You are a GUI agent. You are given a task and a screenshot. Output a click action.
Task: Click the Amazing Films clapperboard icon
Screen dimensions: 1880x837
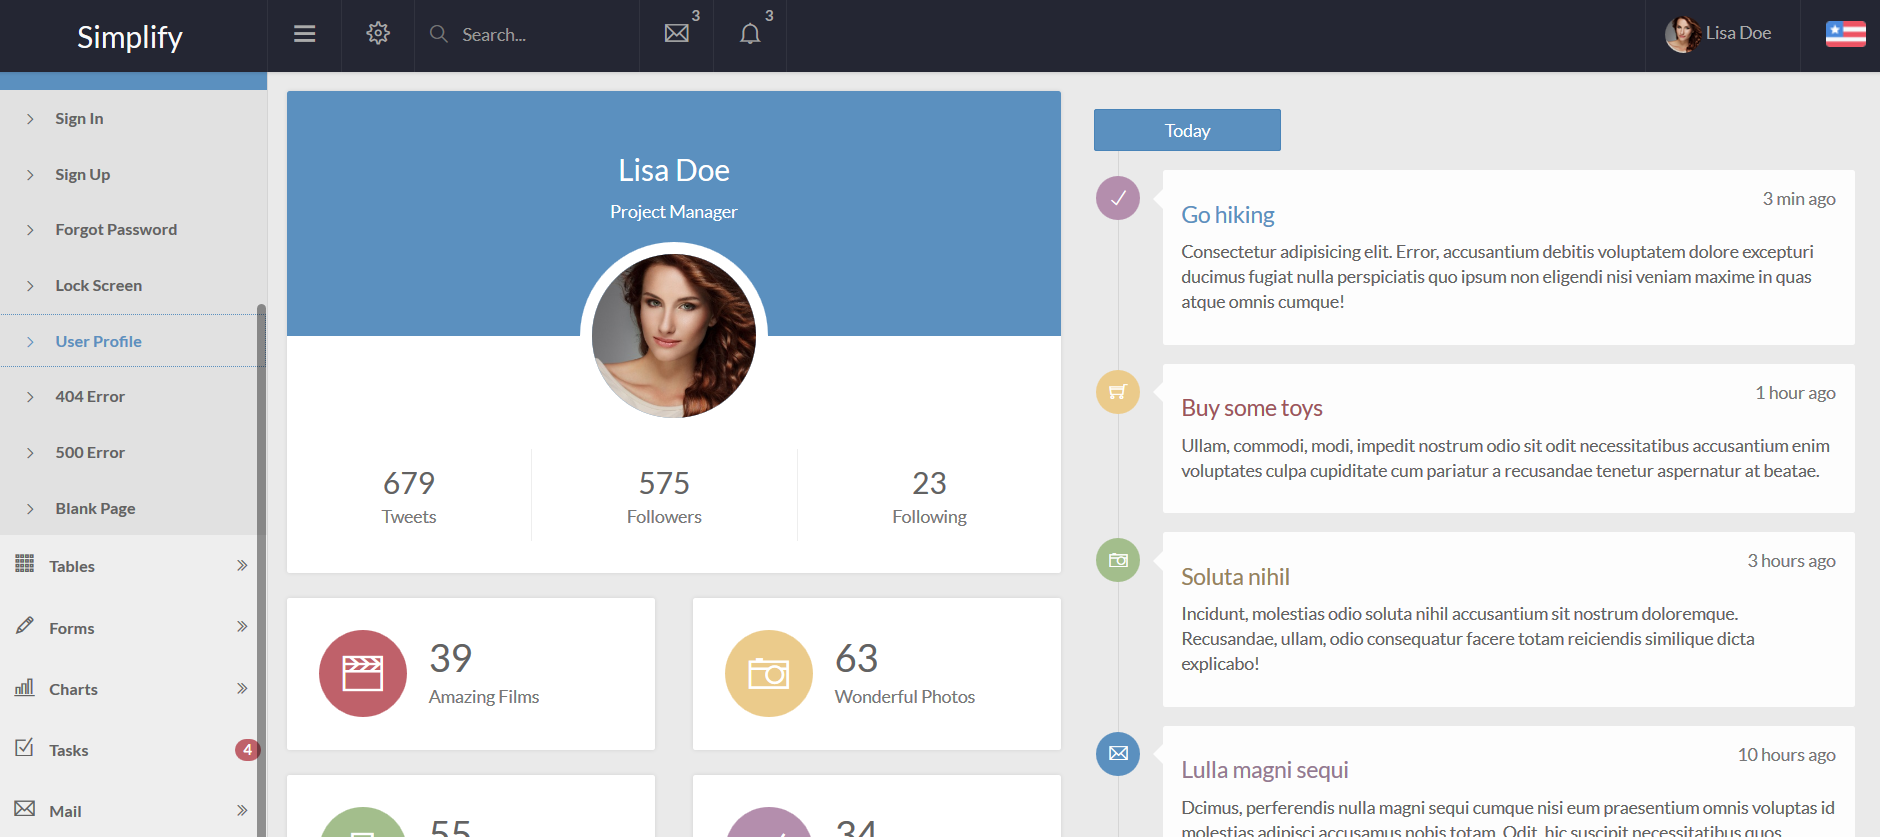363,673
